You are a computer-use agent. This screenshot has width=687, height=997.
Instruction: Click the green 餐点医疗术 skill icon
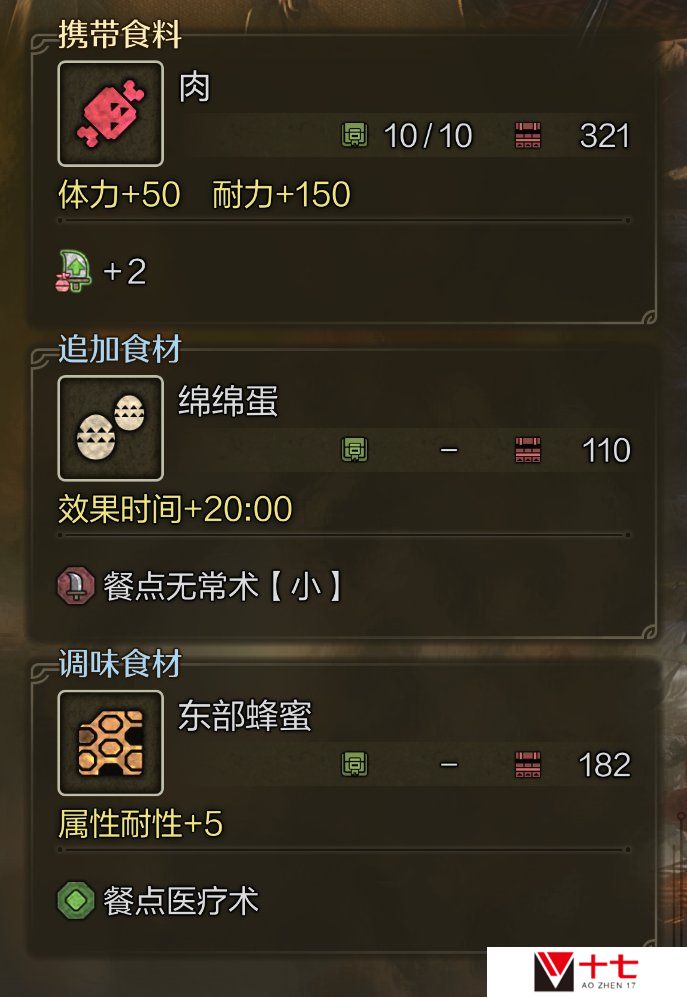coord(76,900)
